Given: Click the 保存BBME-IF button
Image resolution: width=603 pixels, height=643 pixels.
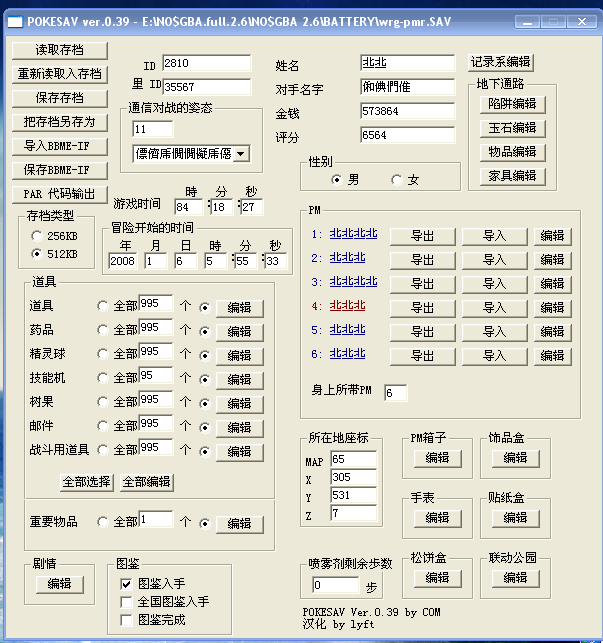Looking at the screenshot, I should [x=60, y=170].
